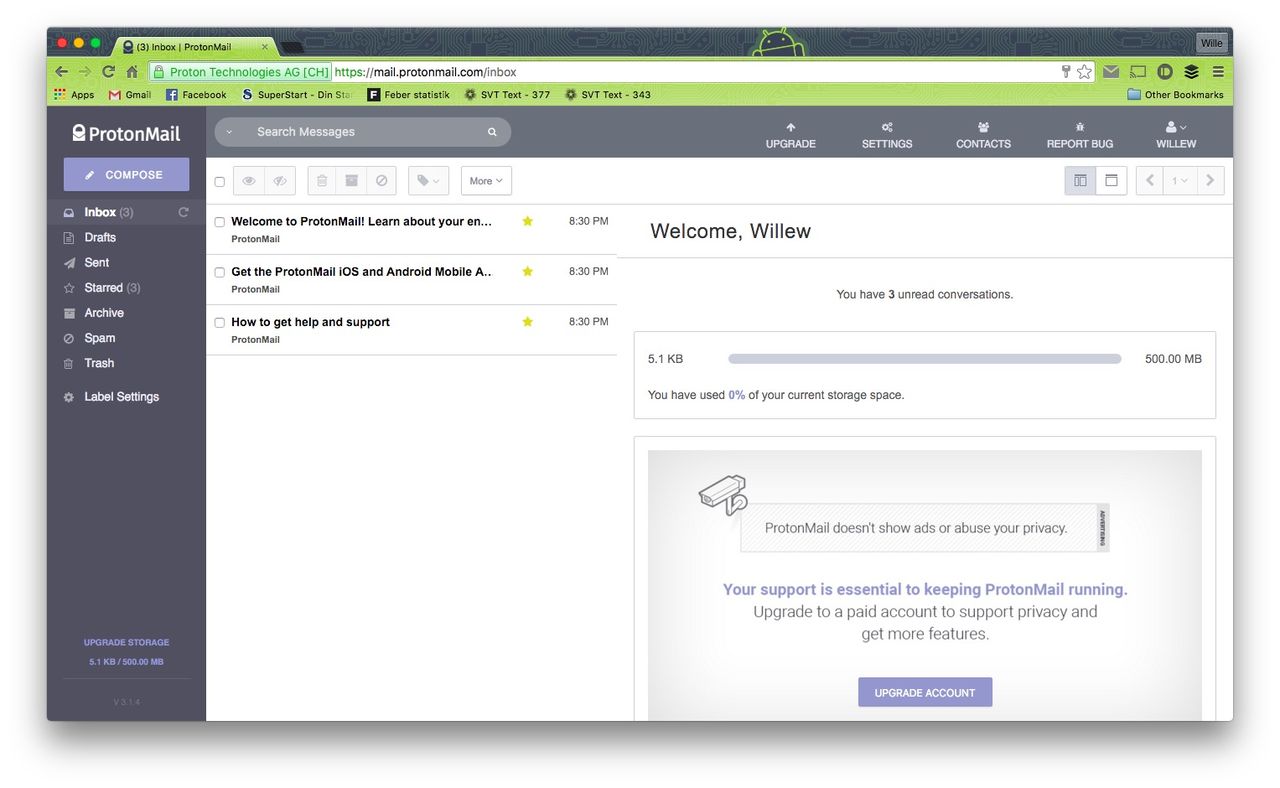Viewport: 1280px width, 788px height.
Task: Go to previous page arrow
Action: pos(1150,181)
